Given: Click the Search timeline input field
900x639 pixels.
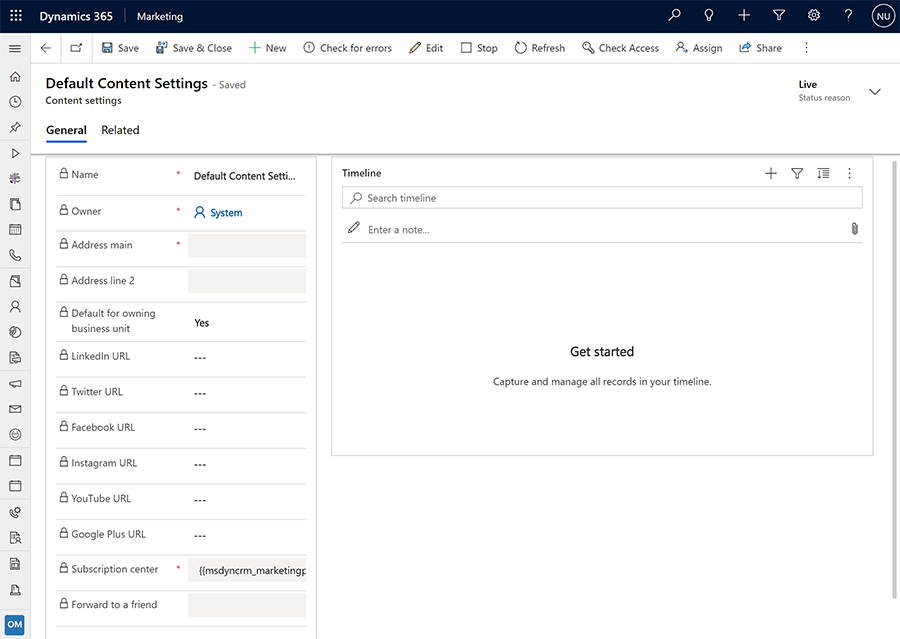Looking at the screenshot, I should tap(600, 197).
